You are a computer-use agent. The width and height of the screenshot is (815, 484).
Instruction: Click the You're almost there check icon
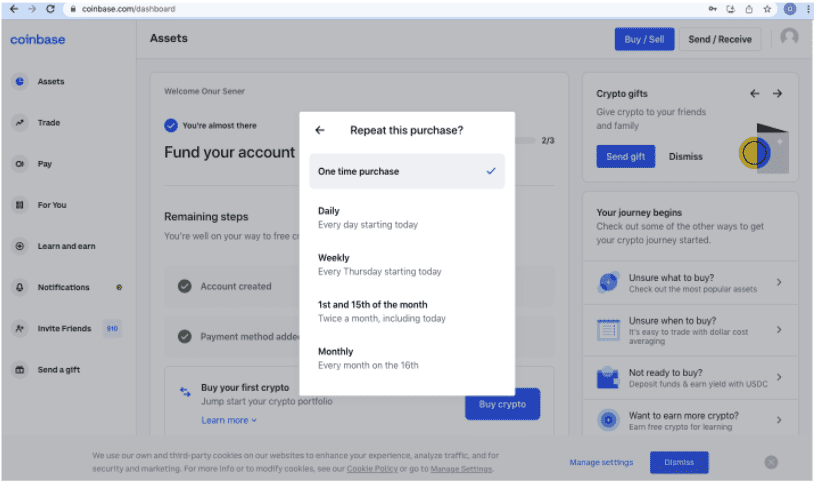pos(170,125)
